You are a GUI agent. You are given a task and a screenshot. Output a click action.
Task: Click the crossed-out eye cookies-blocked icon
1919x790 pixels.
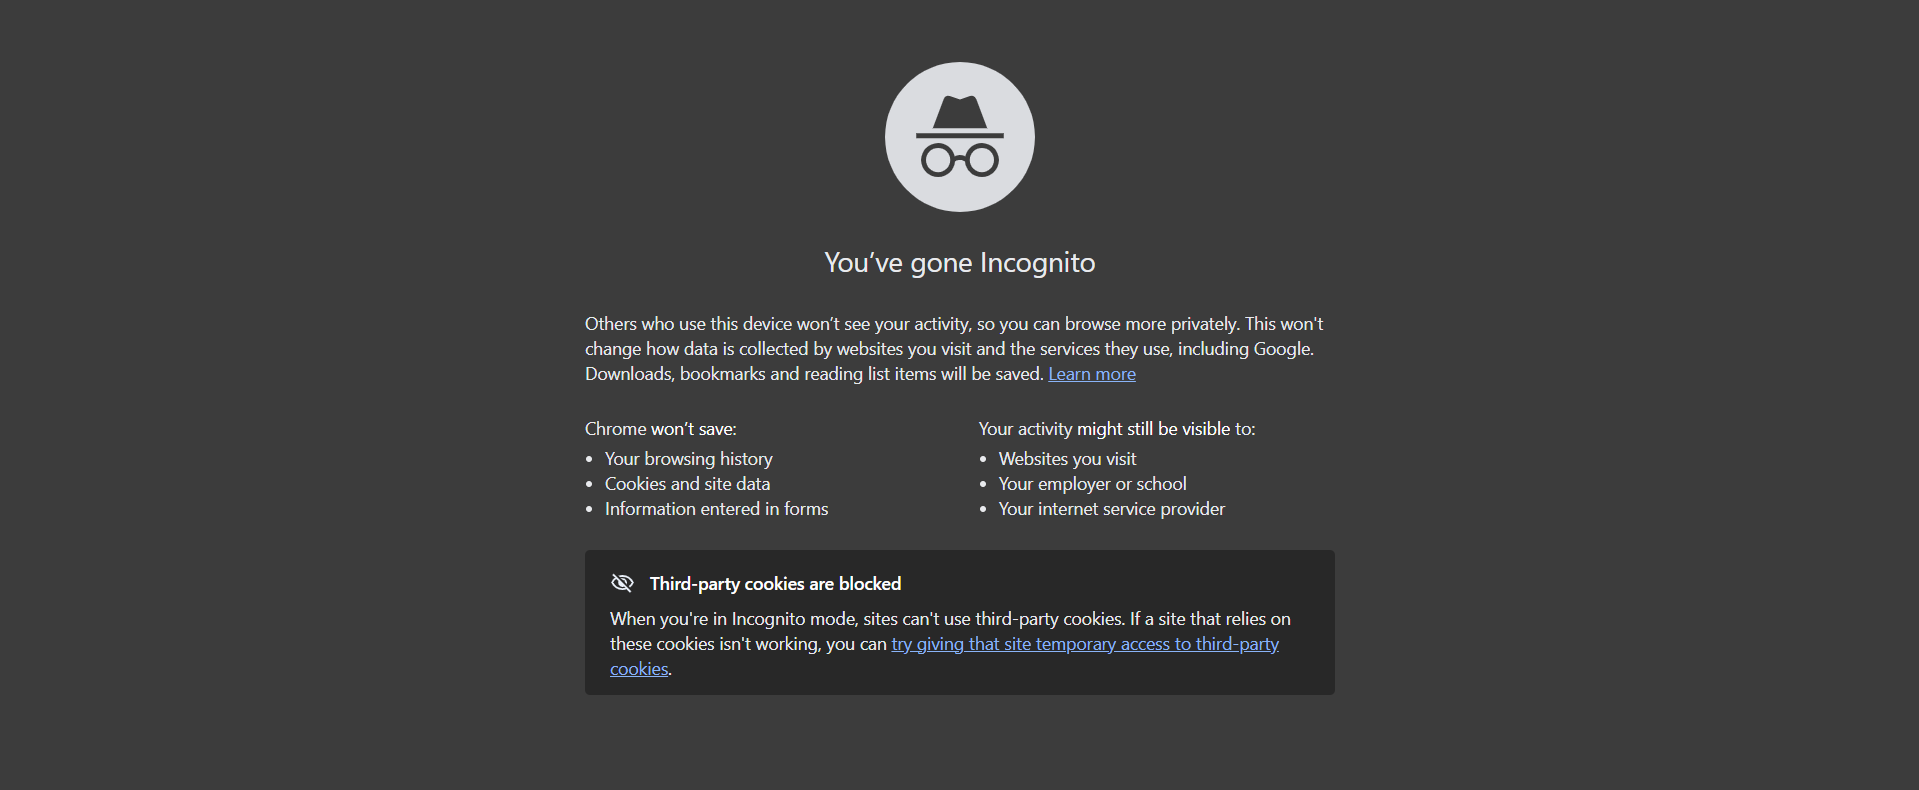click(x=622, y=583)
